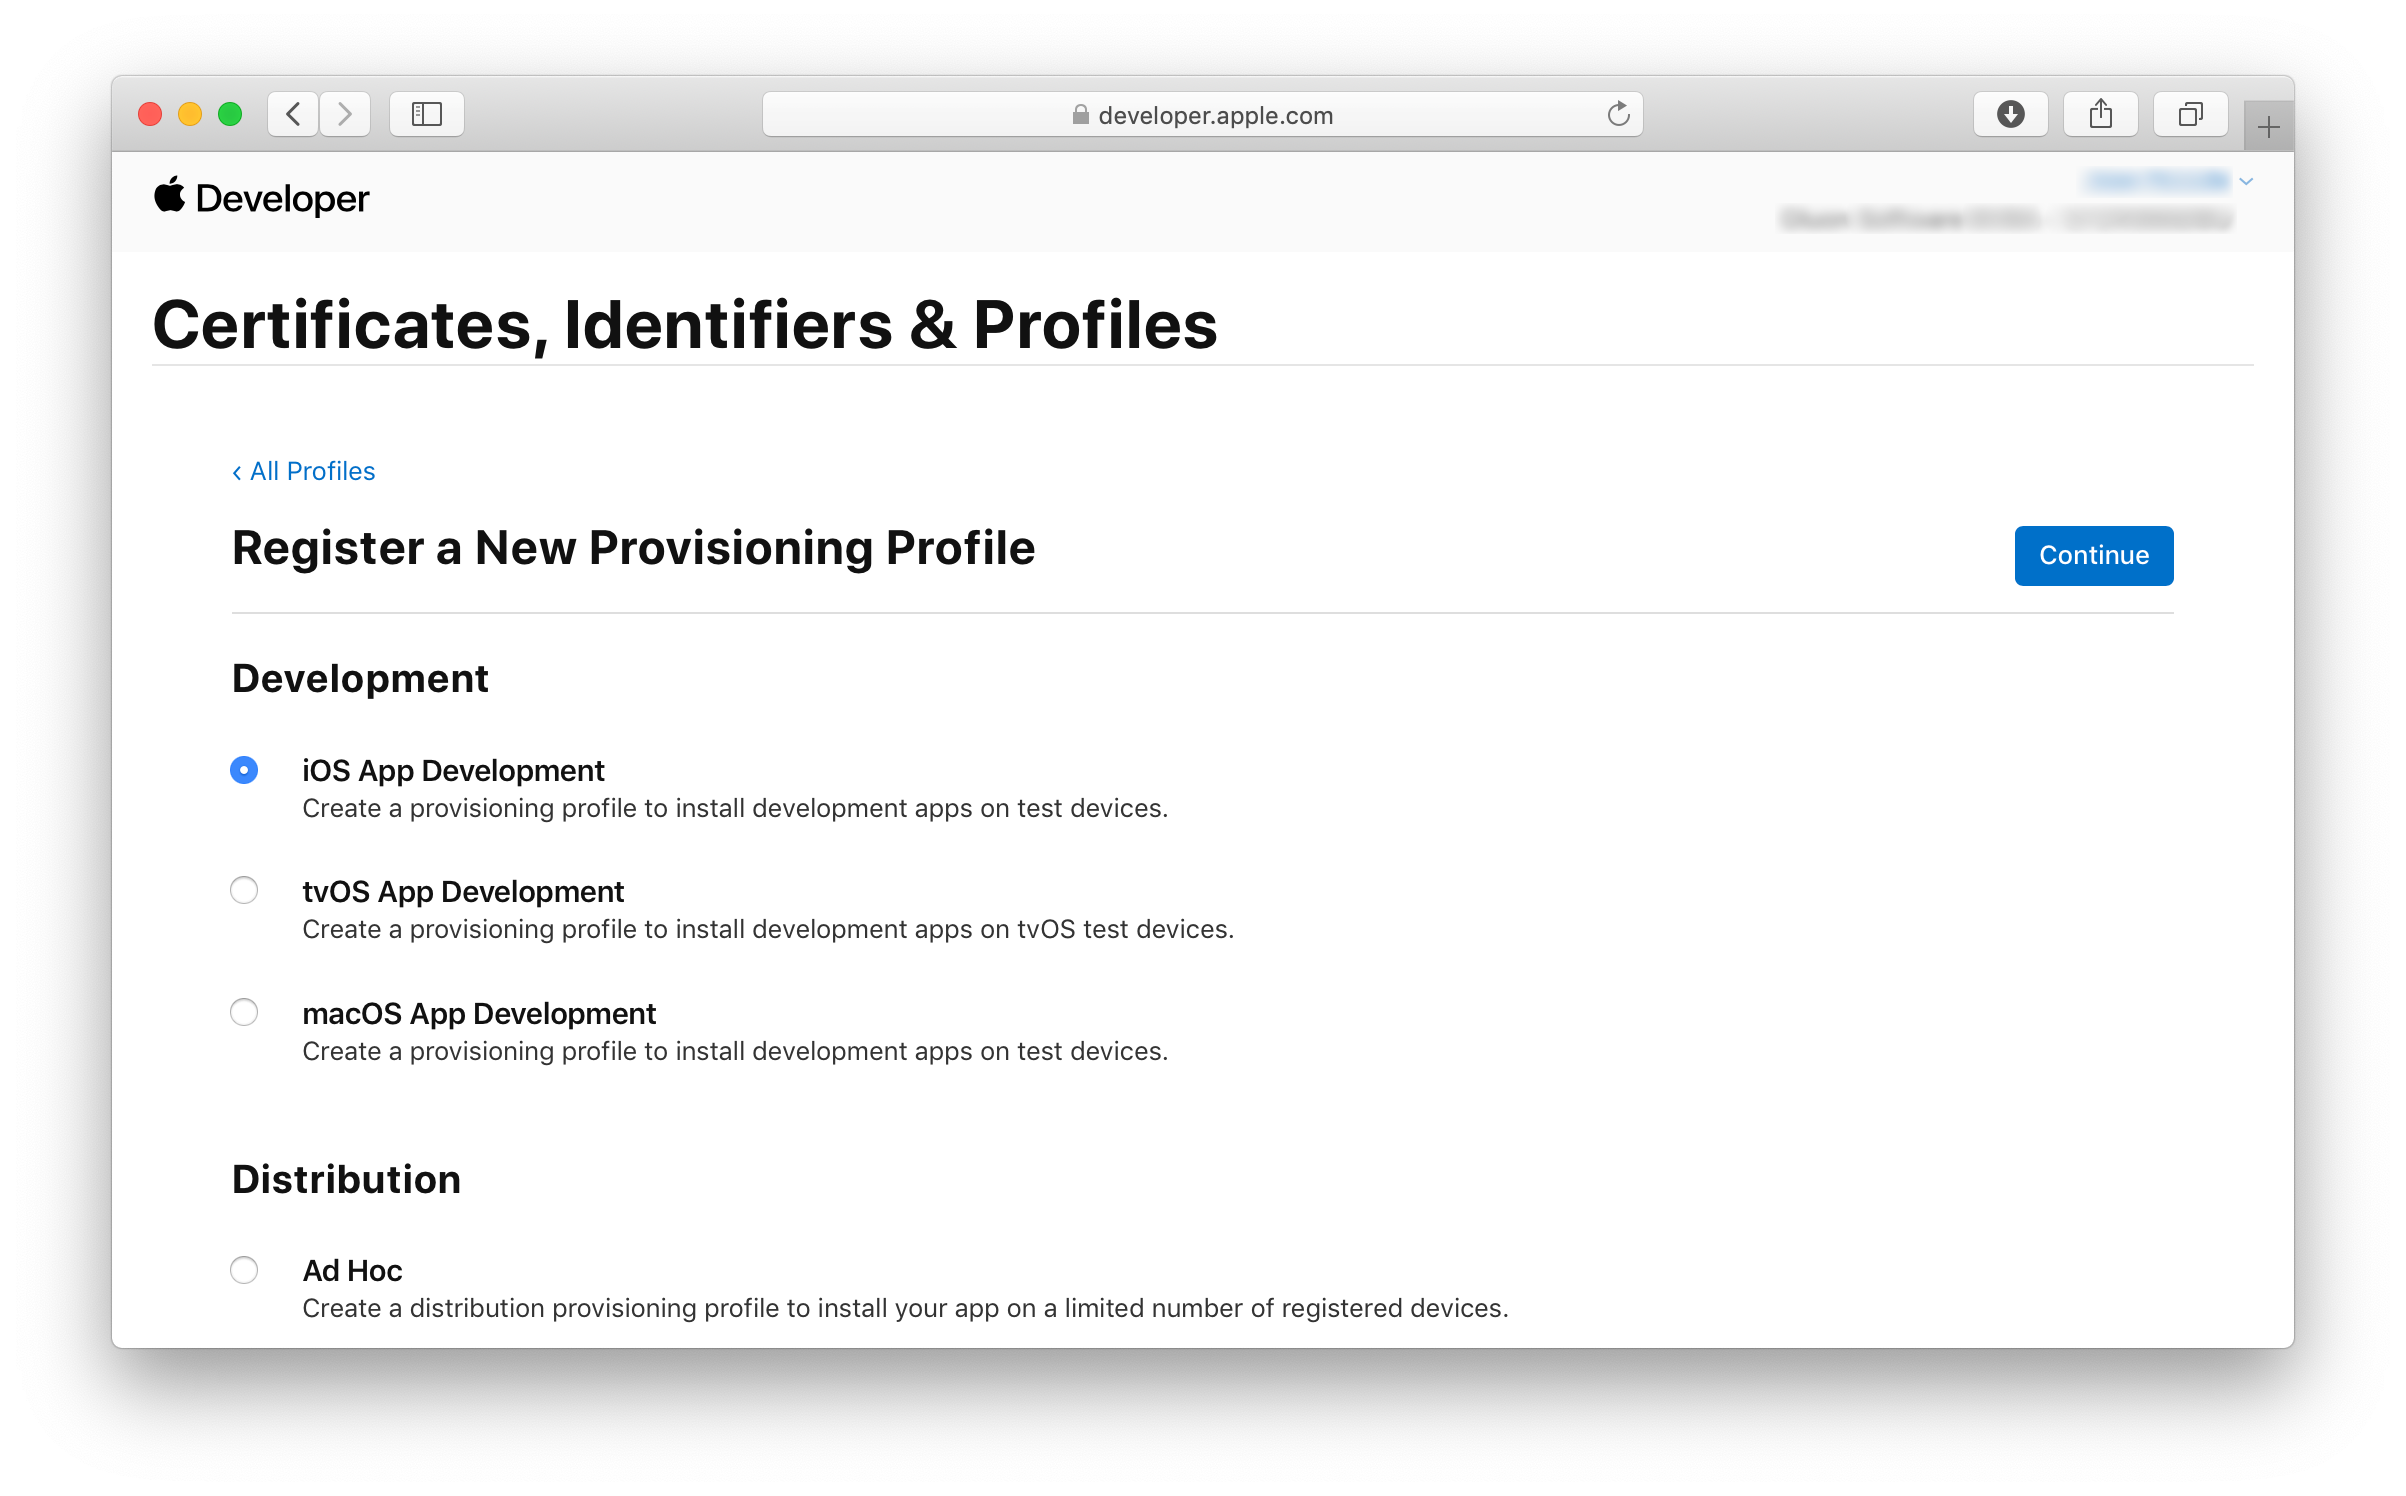The height and width of the screenshot is (1496, 2406).
Task: Click the macOS App Development label
Action: click(x=479, y=1013)
